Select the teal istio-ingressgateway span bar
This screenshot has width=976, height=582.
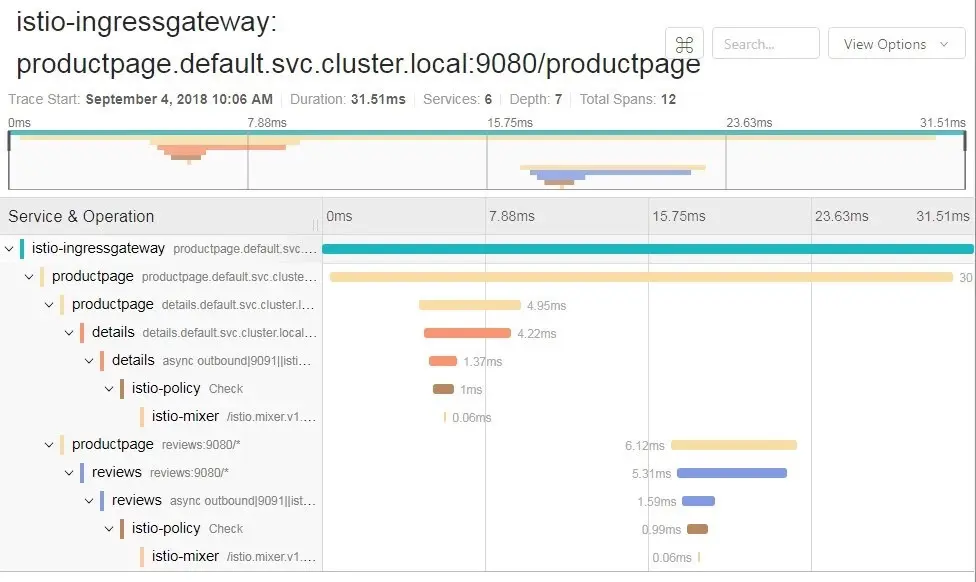(648, 249)
